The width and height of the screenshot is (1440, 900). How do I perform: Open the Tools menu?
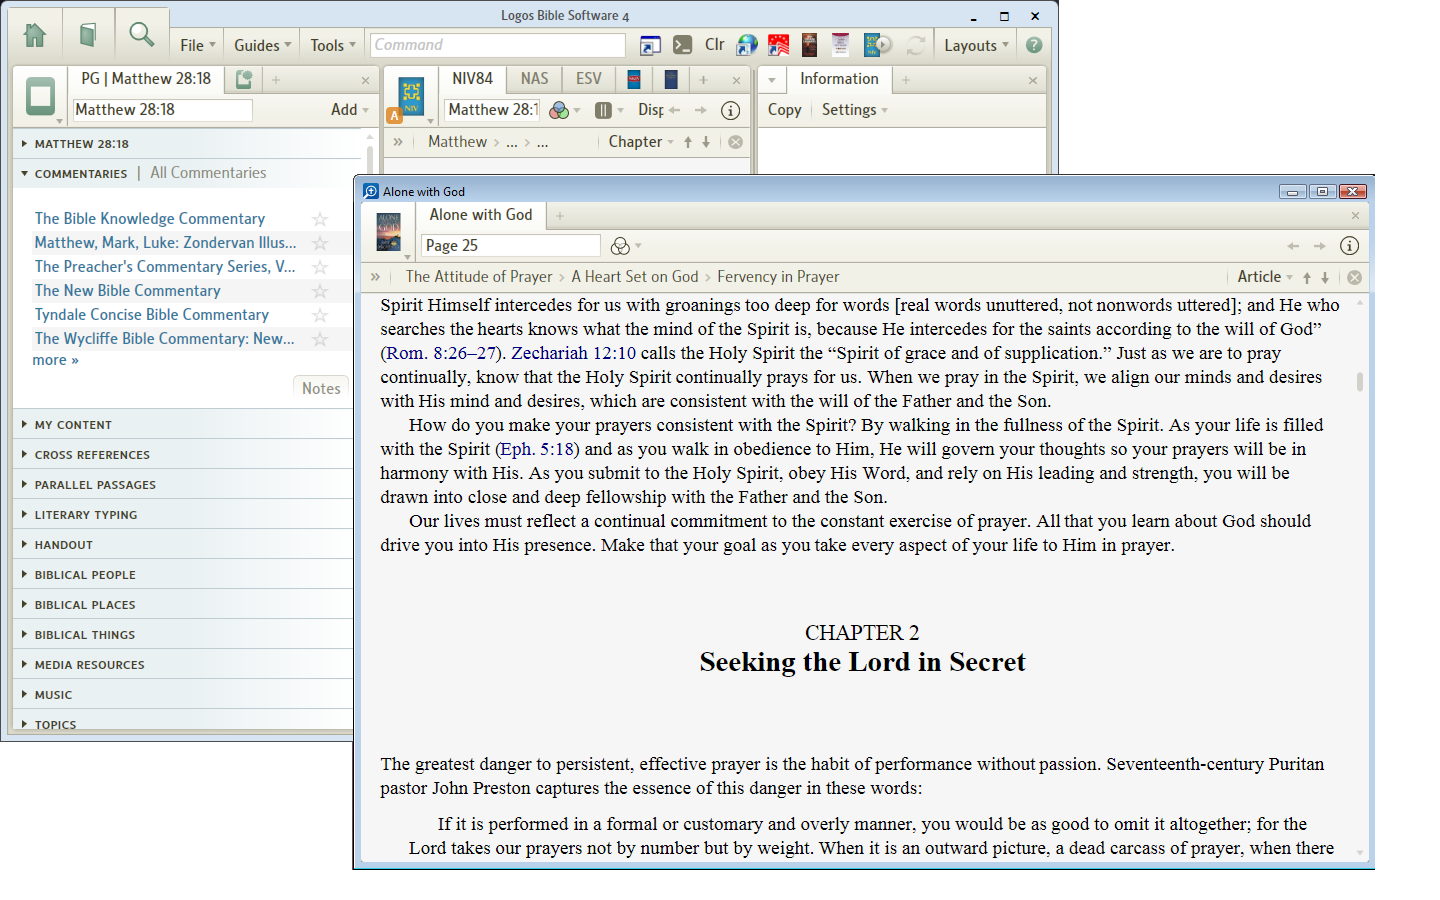[333, 45]
